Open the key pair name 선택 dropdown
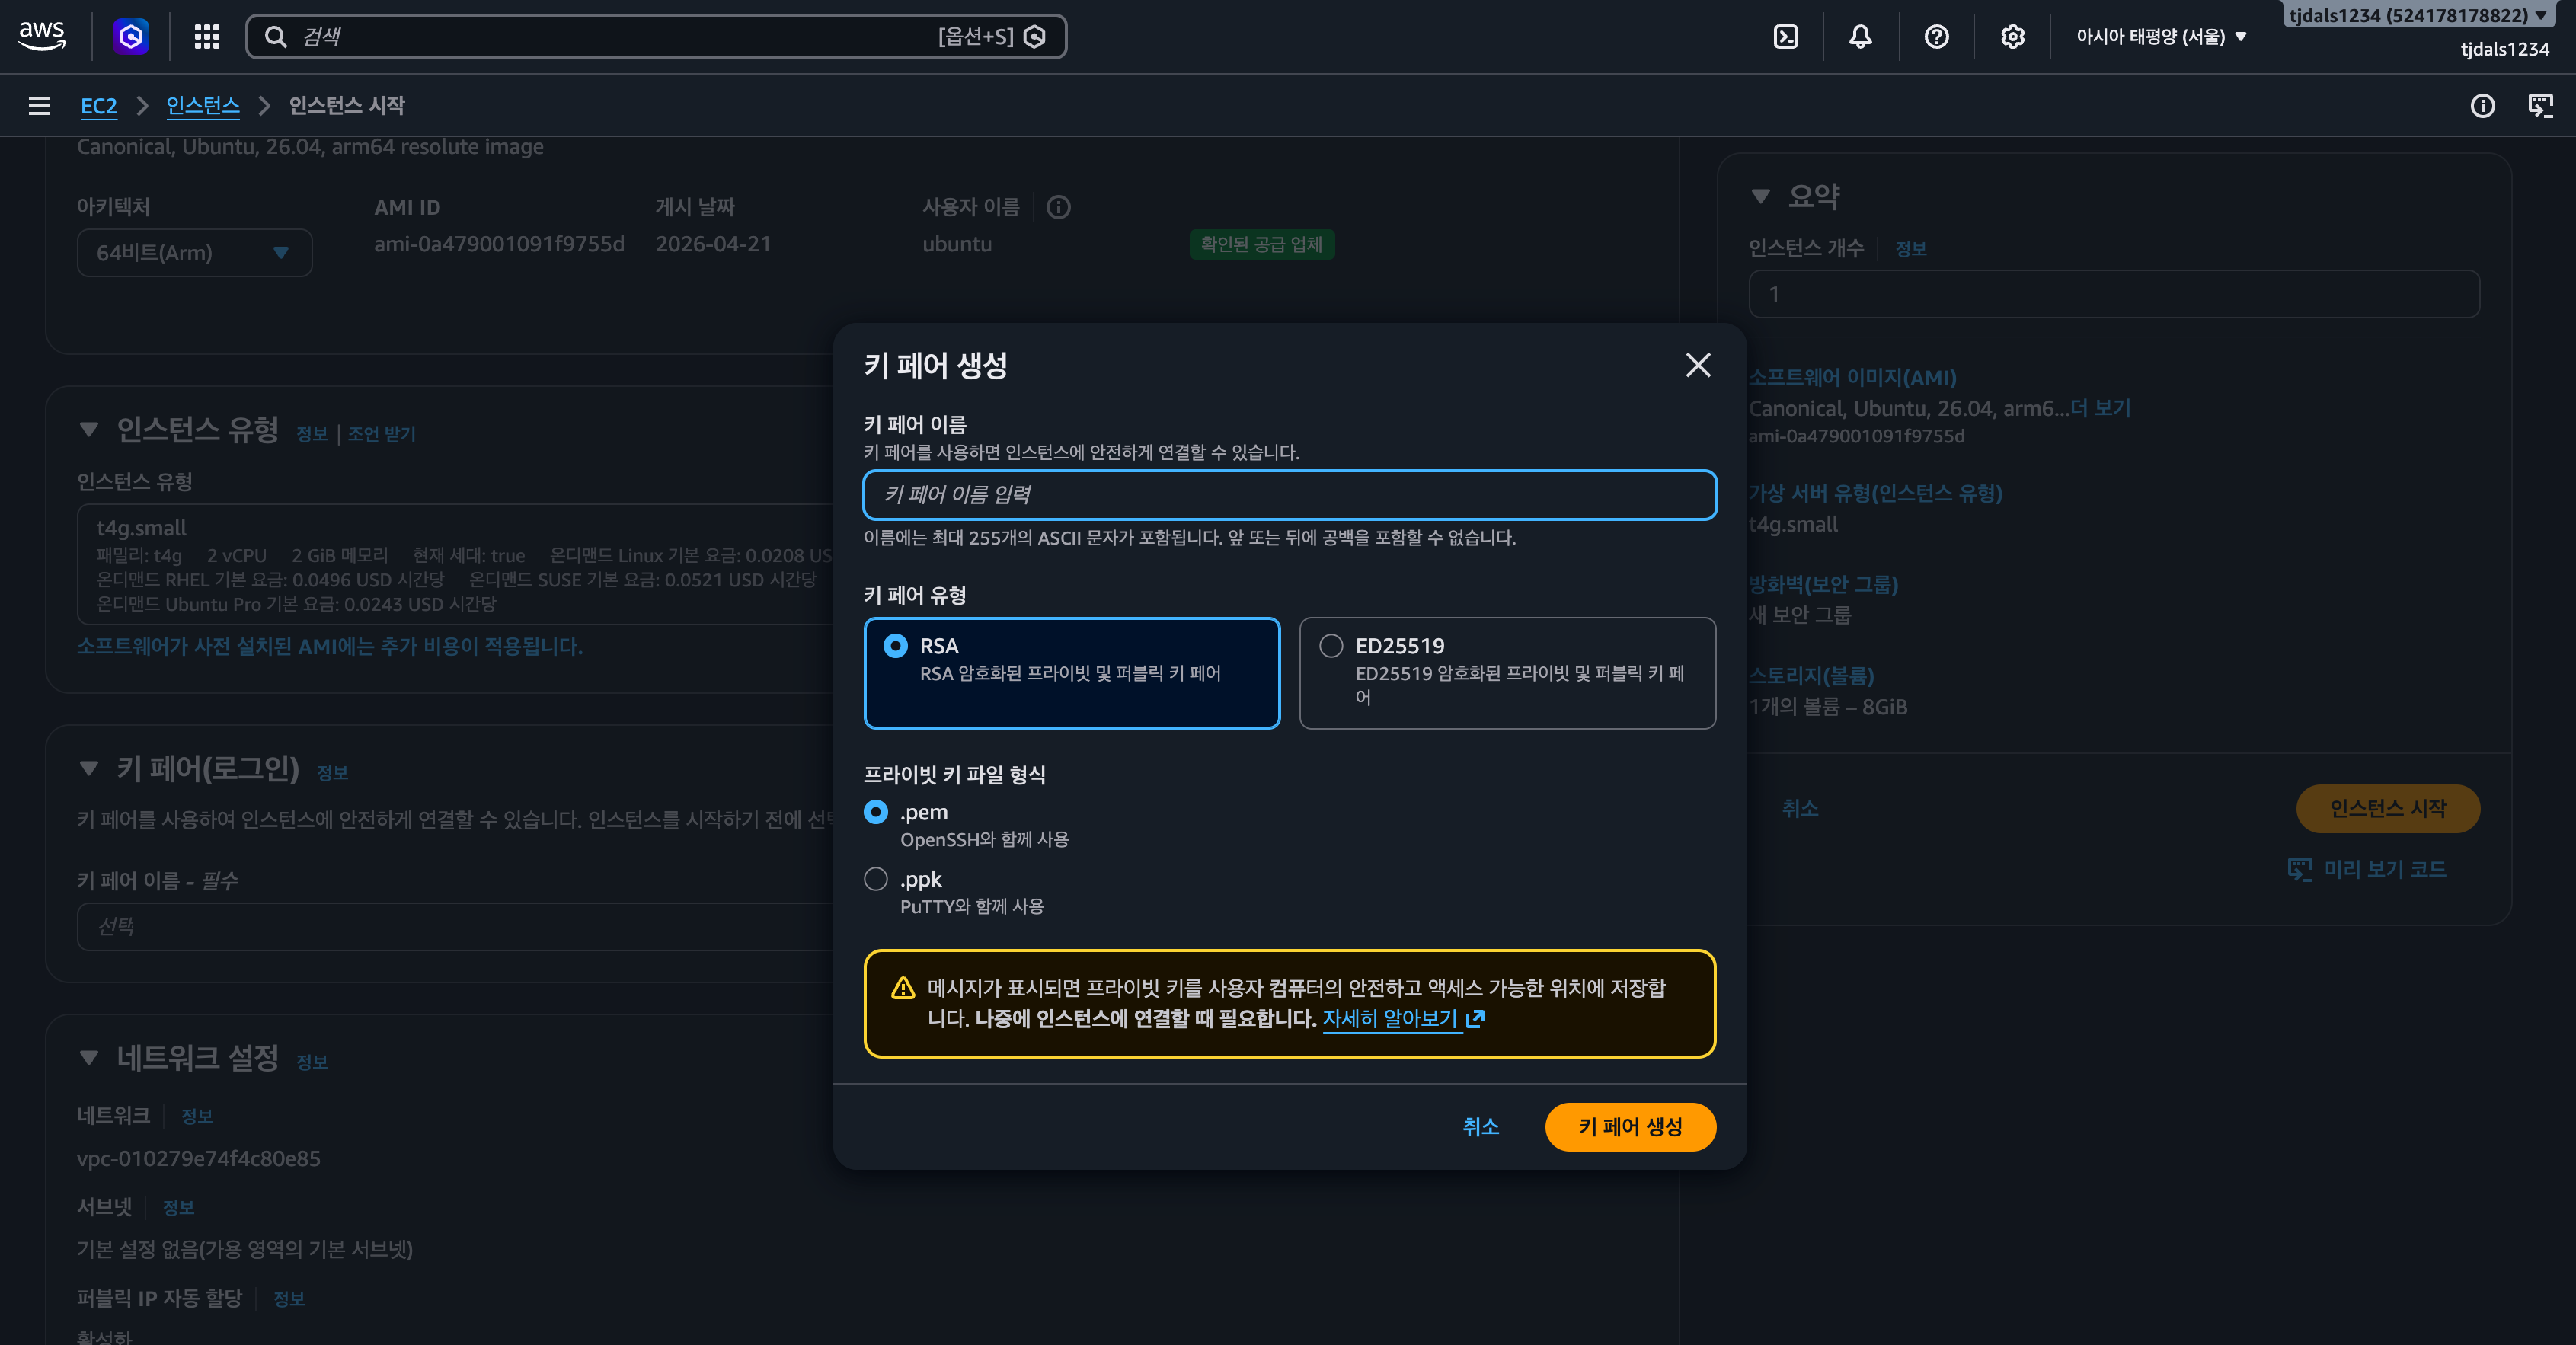 coord(455,926)
